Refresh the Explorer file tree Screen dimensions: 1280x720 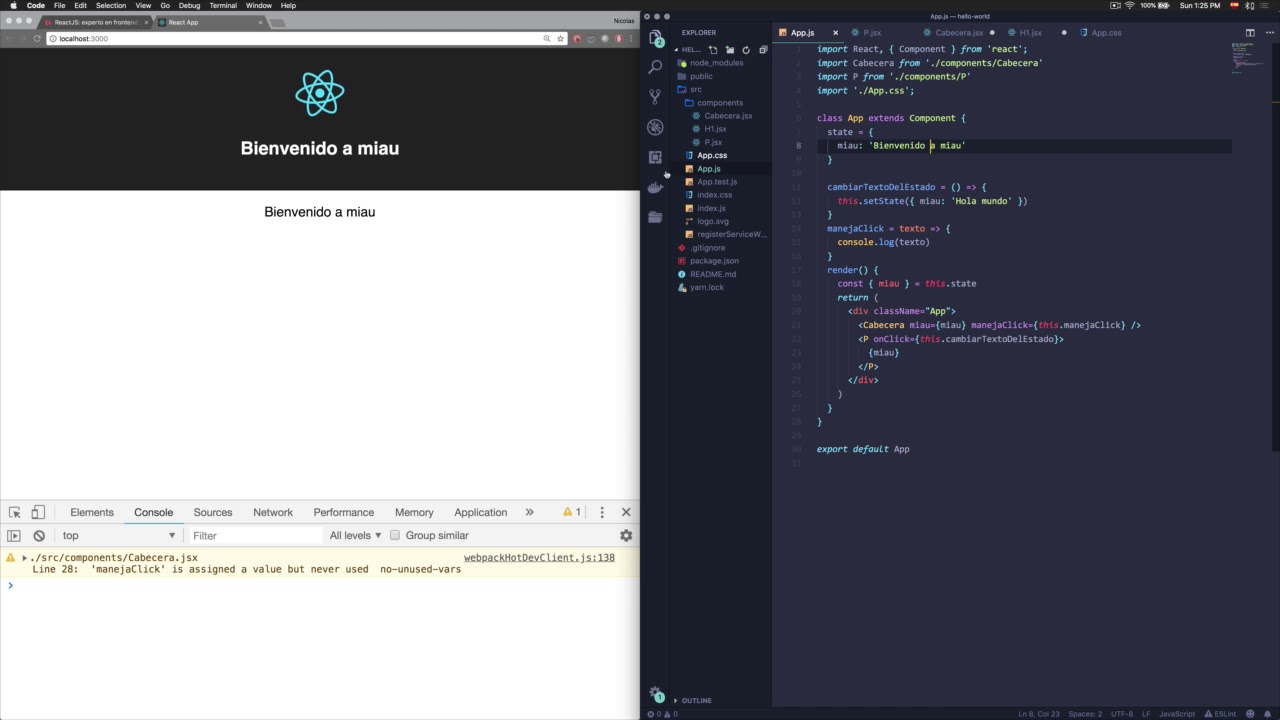746,49
